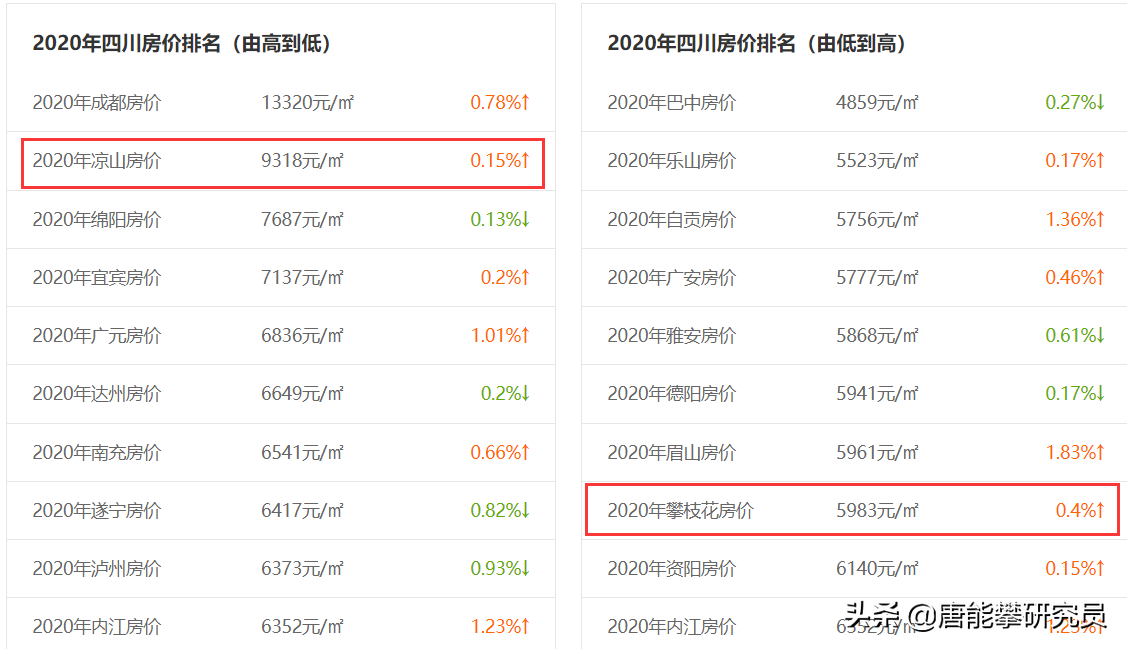The image size is (1127, 649).
Task: Click the up arrow for 凉山 0.15%
Action: [x=527, y=160]
